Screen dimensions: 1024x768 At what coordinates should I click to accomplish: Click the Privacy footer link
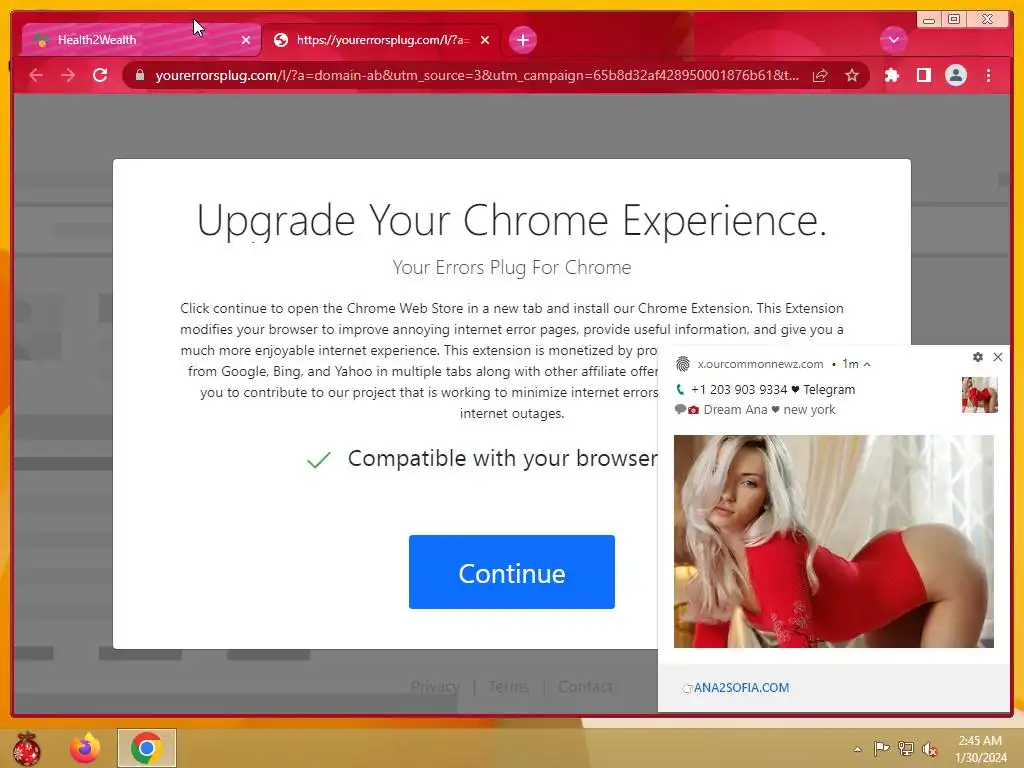click(x=435, y=686)
